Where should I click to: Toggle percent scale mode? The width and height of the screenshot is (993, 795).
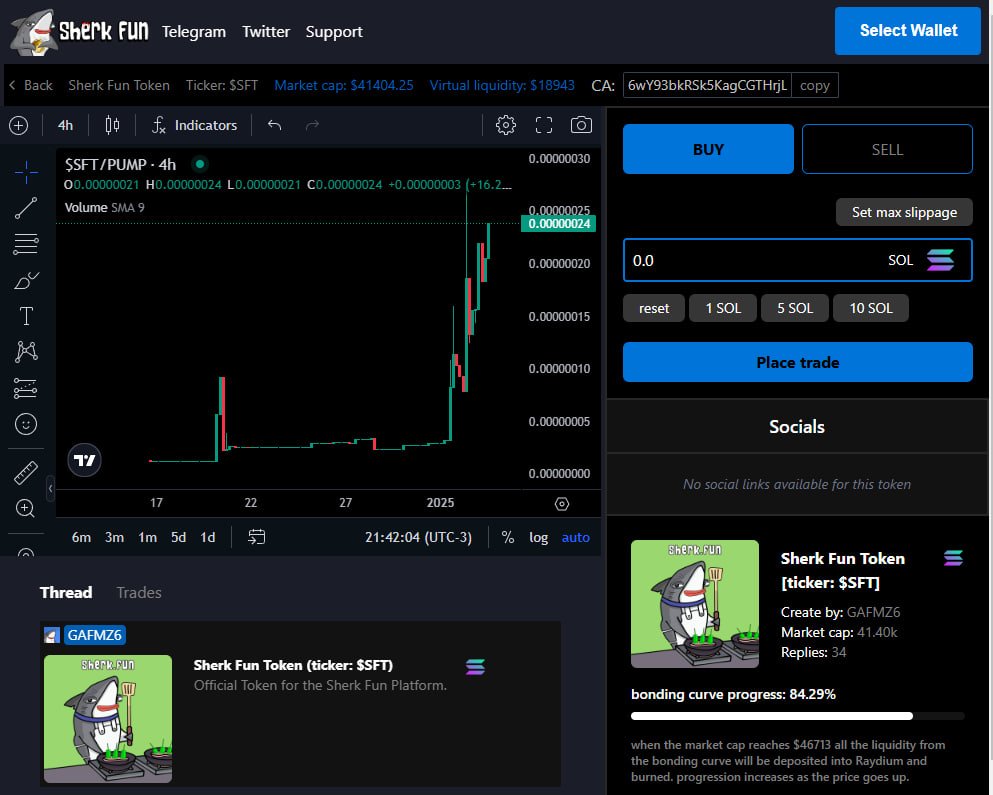pyautogui.click(x=508, y=537)
